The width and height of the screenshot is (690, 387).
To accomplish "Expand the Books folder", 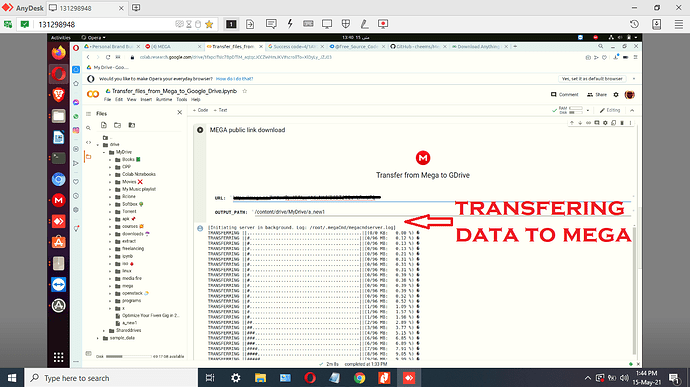I will (110, 159).
